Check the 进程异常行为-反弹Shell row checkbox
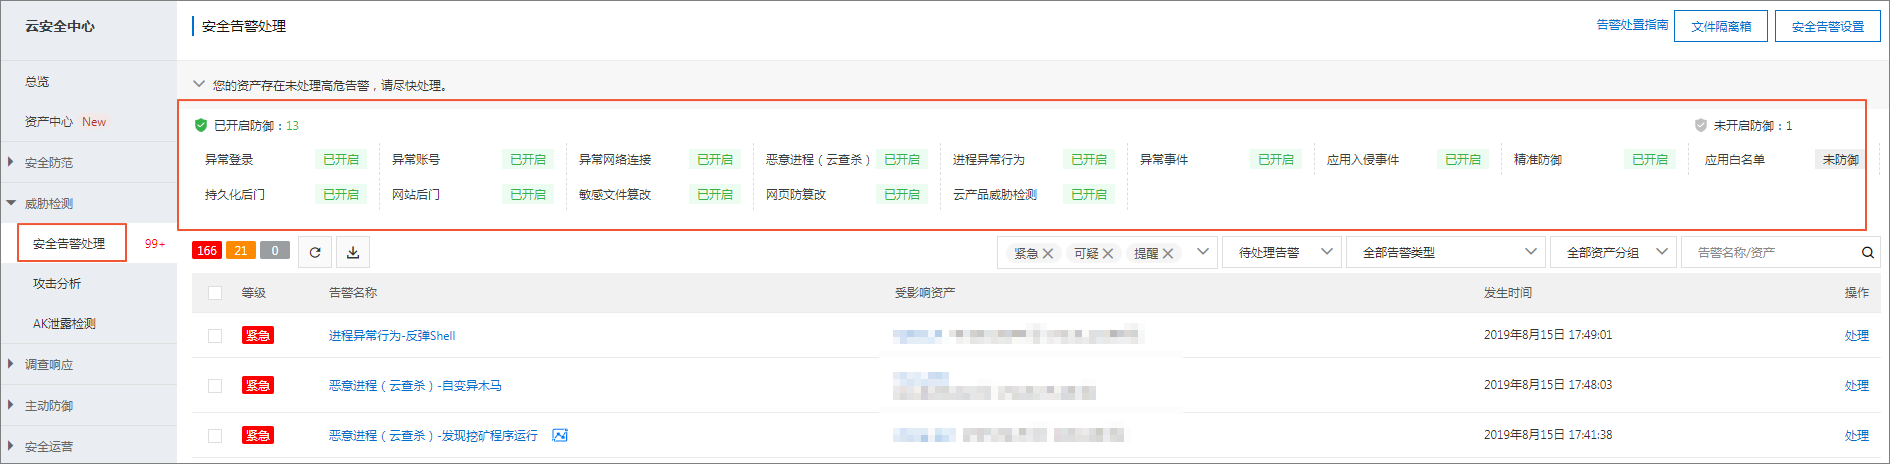1890x464 pixels. [x=215, y=336]
